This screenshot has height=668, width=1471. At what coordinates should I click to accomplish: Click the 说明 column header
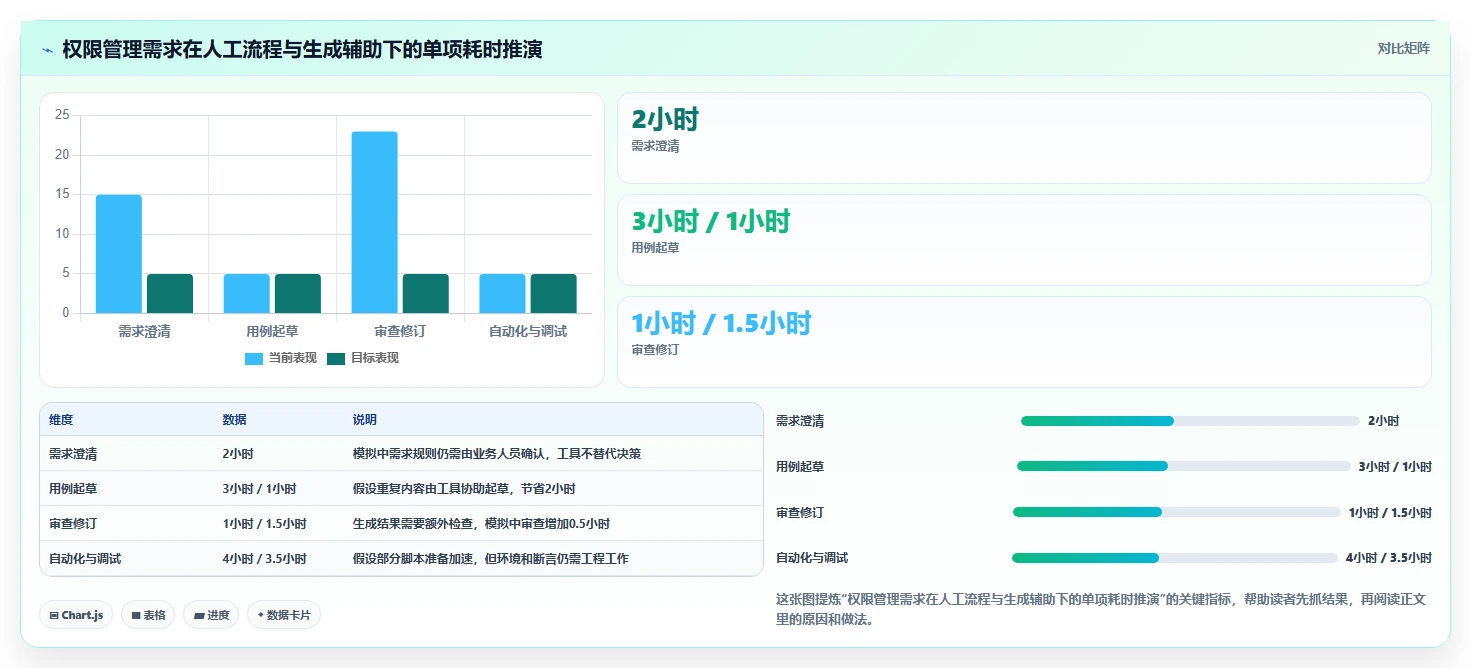[x=365, y=420]
